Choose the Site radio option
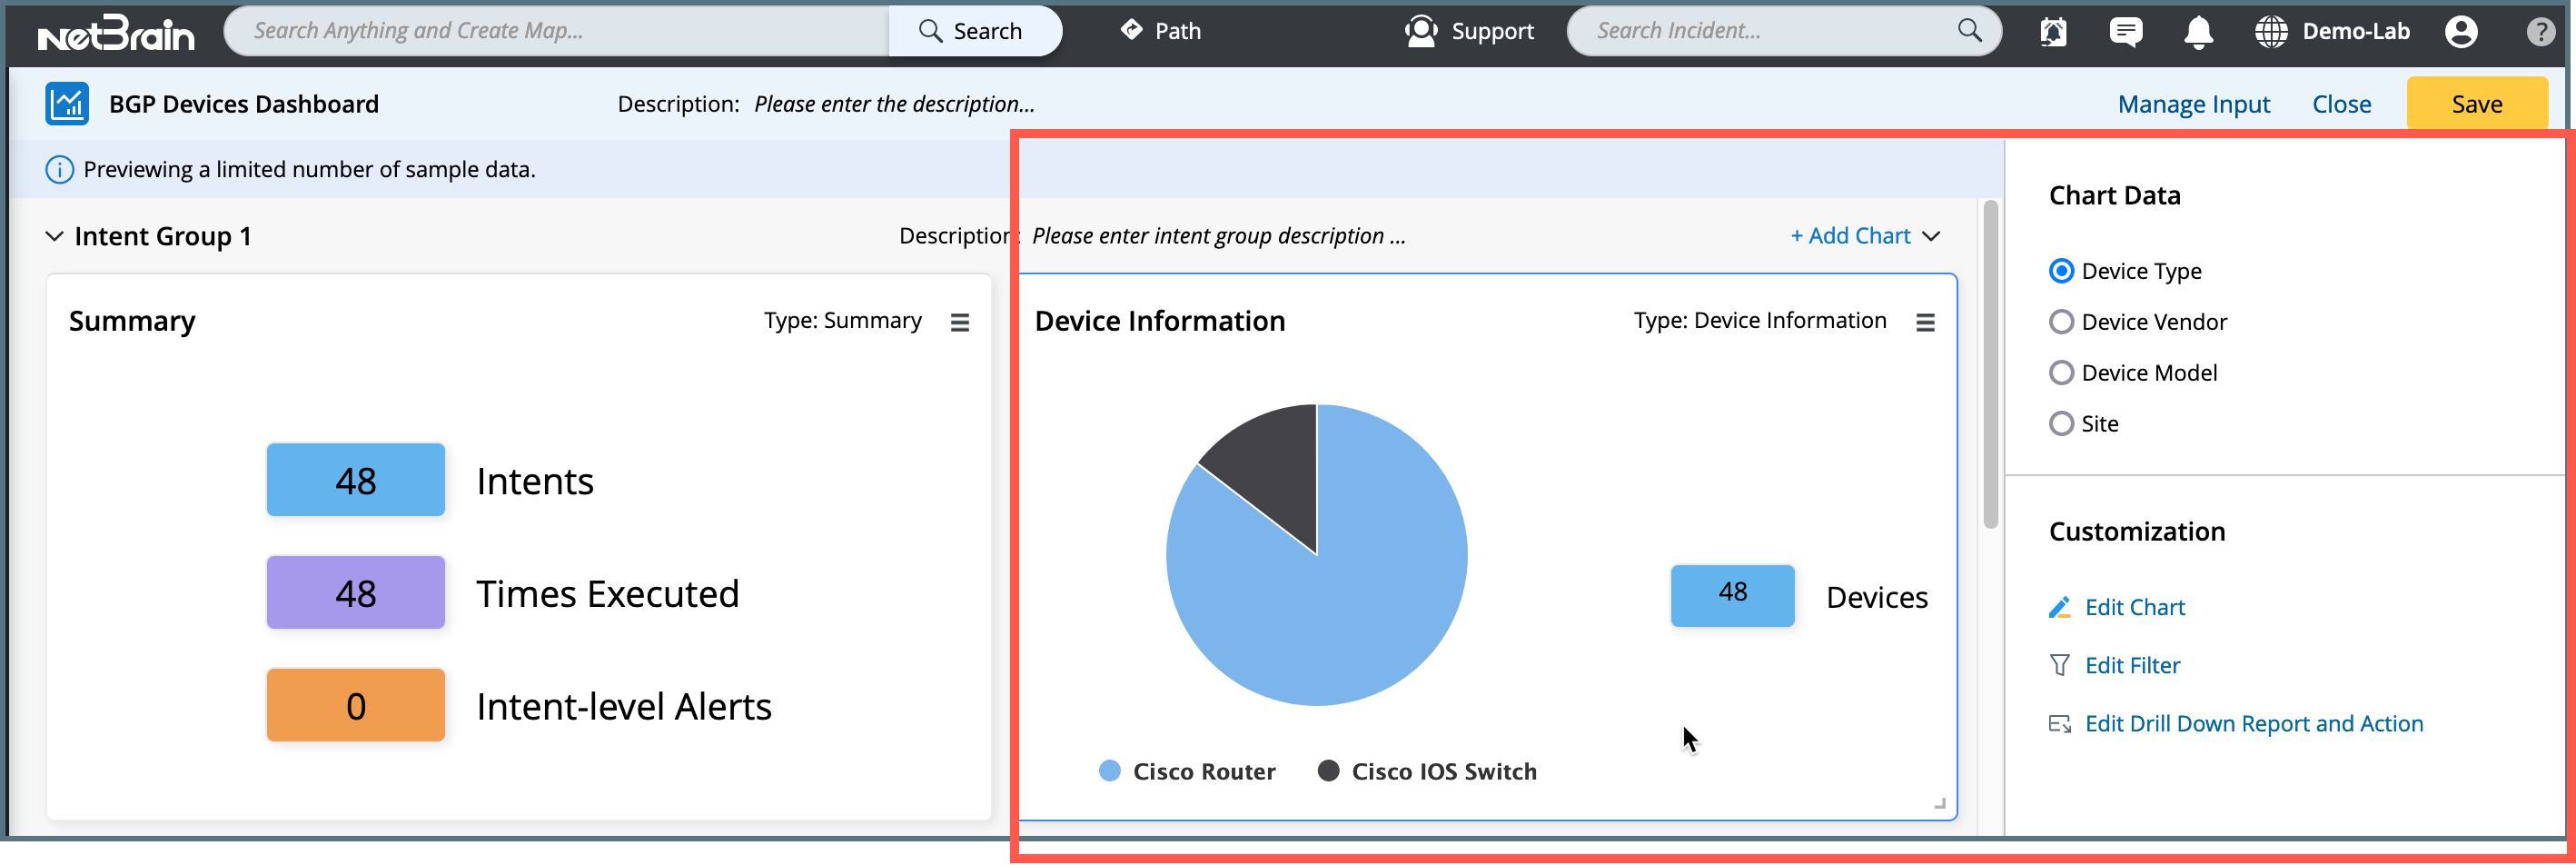 click(2061, 424)
